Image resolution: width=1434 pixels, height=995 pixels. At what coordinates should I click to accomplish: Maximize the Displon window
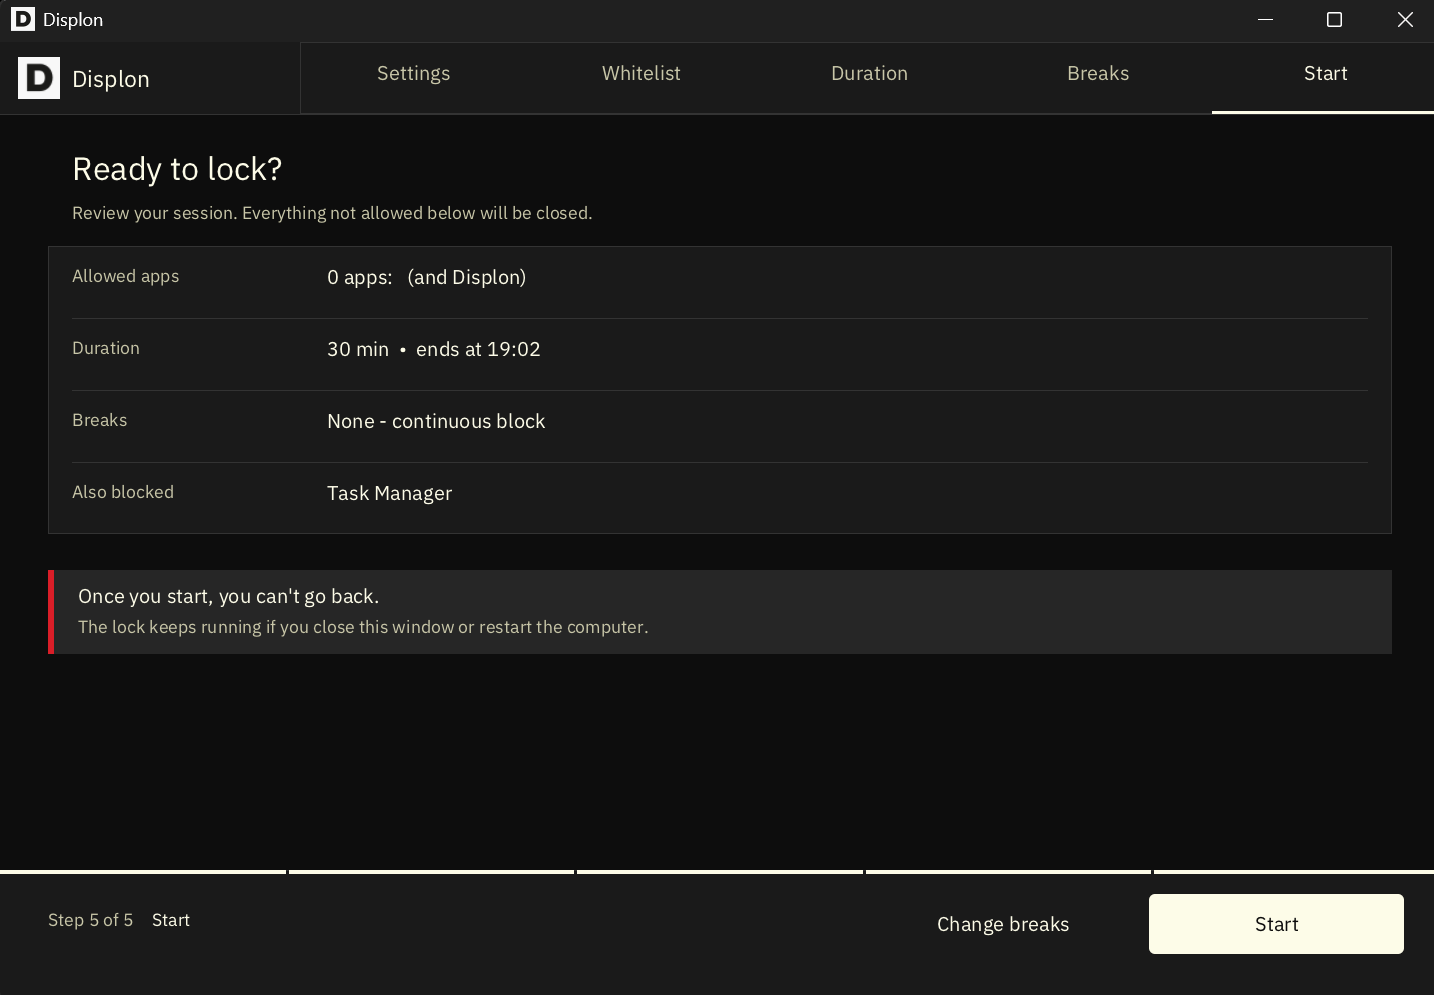click(1334, 19)
